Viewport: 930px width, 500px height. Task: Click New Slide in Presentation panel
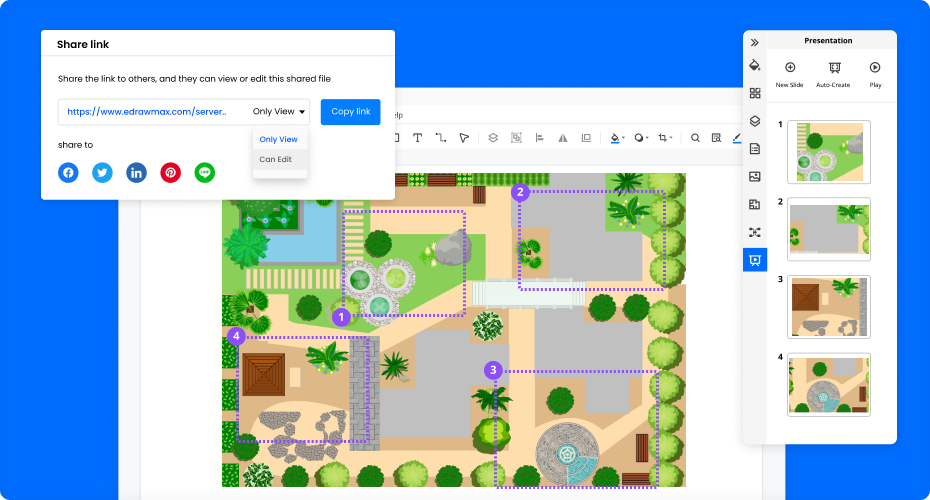pos(790,73)
